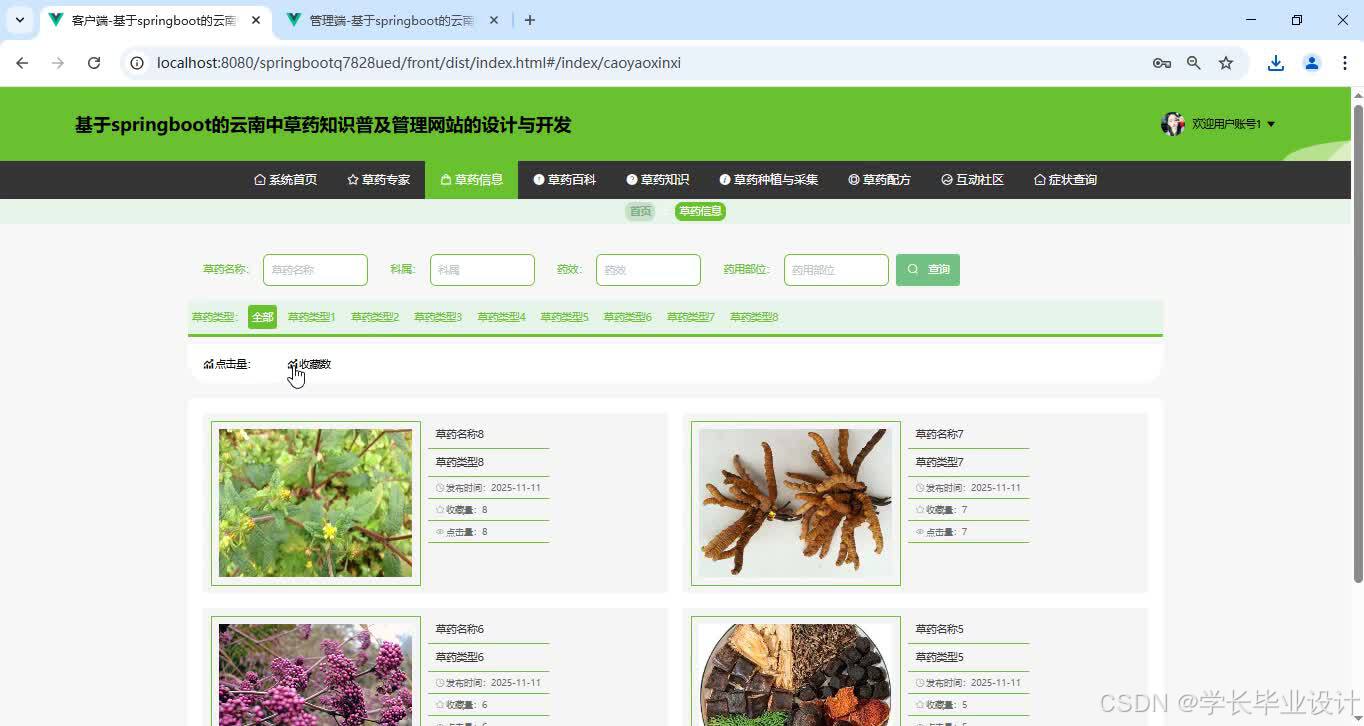The width and height of the screenshot is (1364, 726).
Task: Click the 首页 breadcrumb link
Action: 640,211
